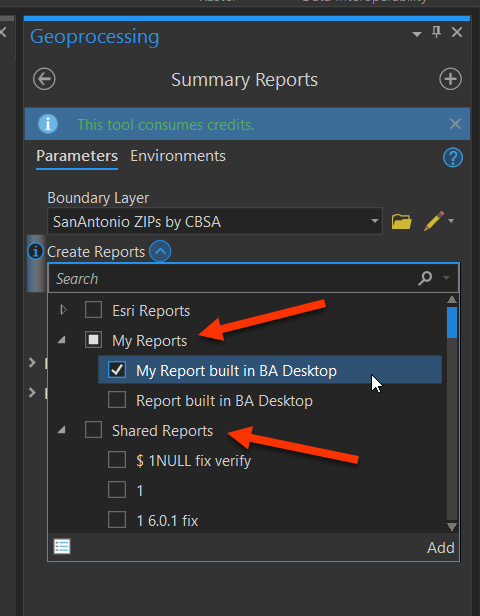This screenshot has width=480, height=616.
Task: Collapse the Shared Reports tree node
Action: click(x=61, y=431)
